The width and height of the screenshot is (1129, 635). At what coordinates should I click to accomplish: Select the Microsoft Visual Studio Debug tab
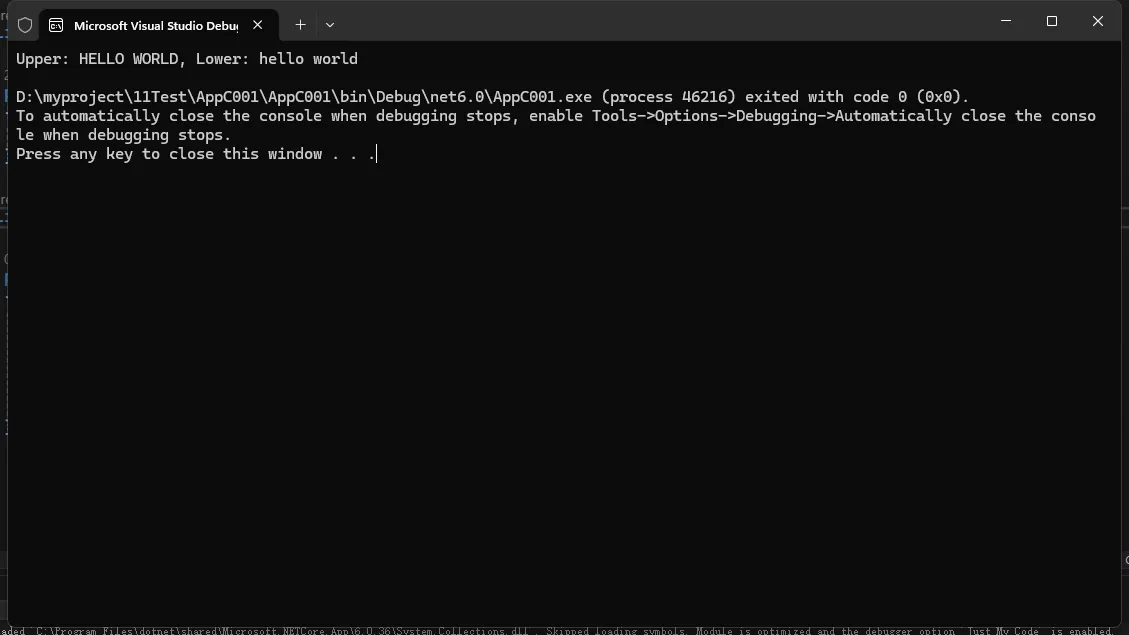point(158,25)
